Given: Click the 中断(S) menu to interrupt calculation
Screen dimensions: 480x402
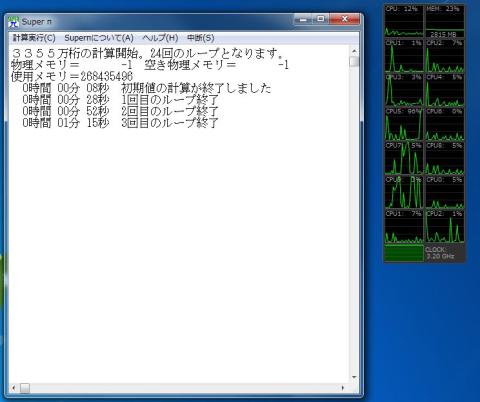Looking at the screenshot, I should [x=201, y=38].
